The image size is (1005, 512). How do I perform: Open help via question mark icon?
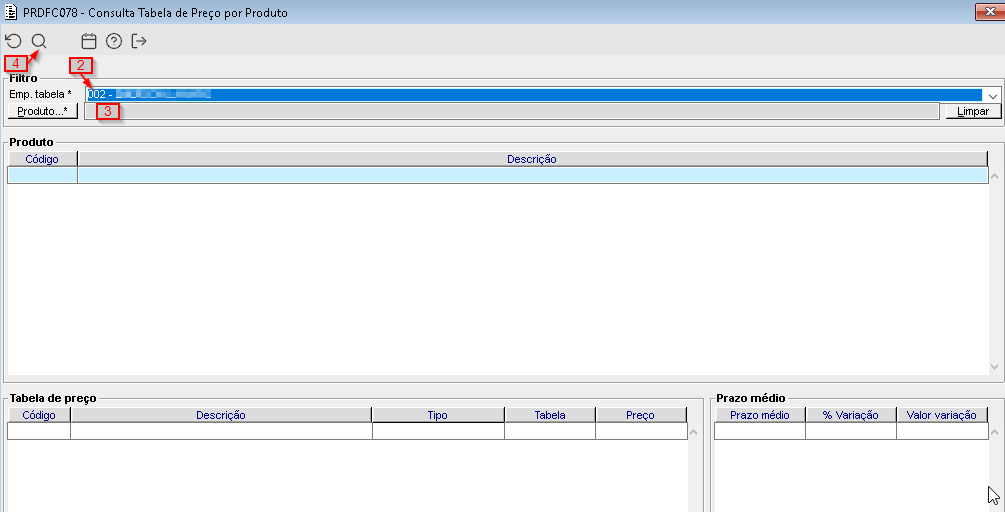pyautogui.click(x=114, y=41)
